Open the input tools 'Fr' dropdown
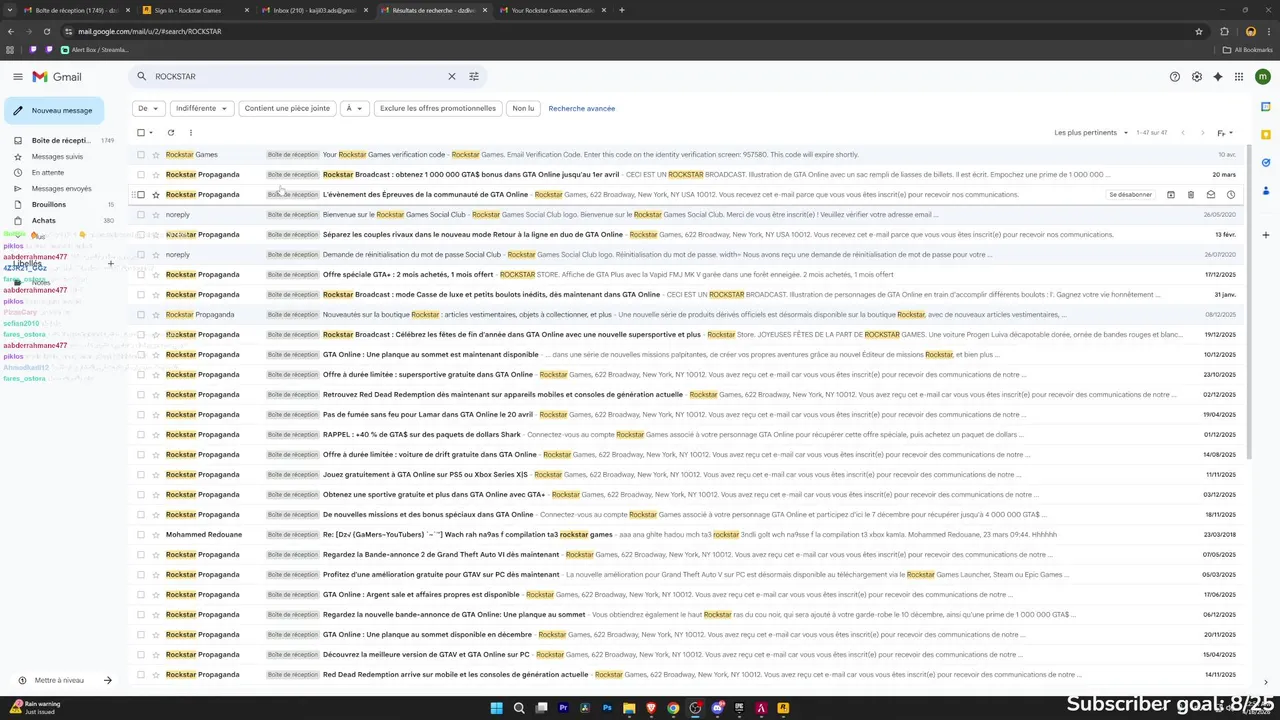The width and height of the screenshot is (1280, 720). 1225,133
